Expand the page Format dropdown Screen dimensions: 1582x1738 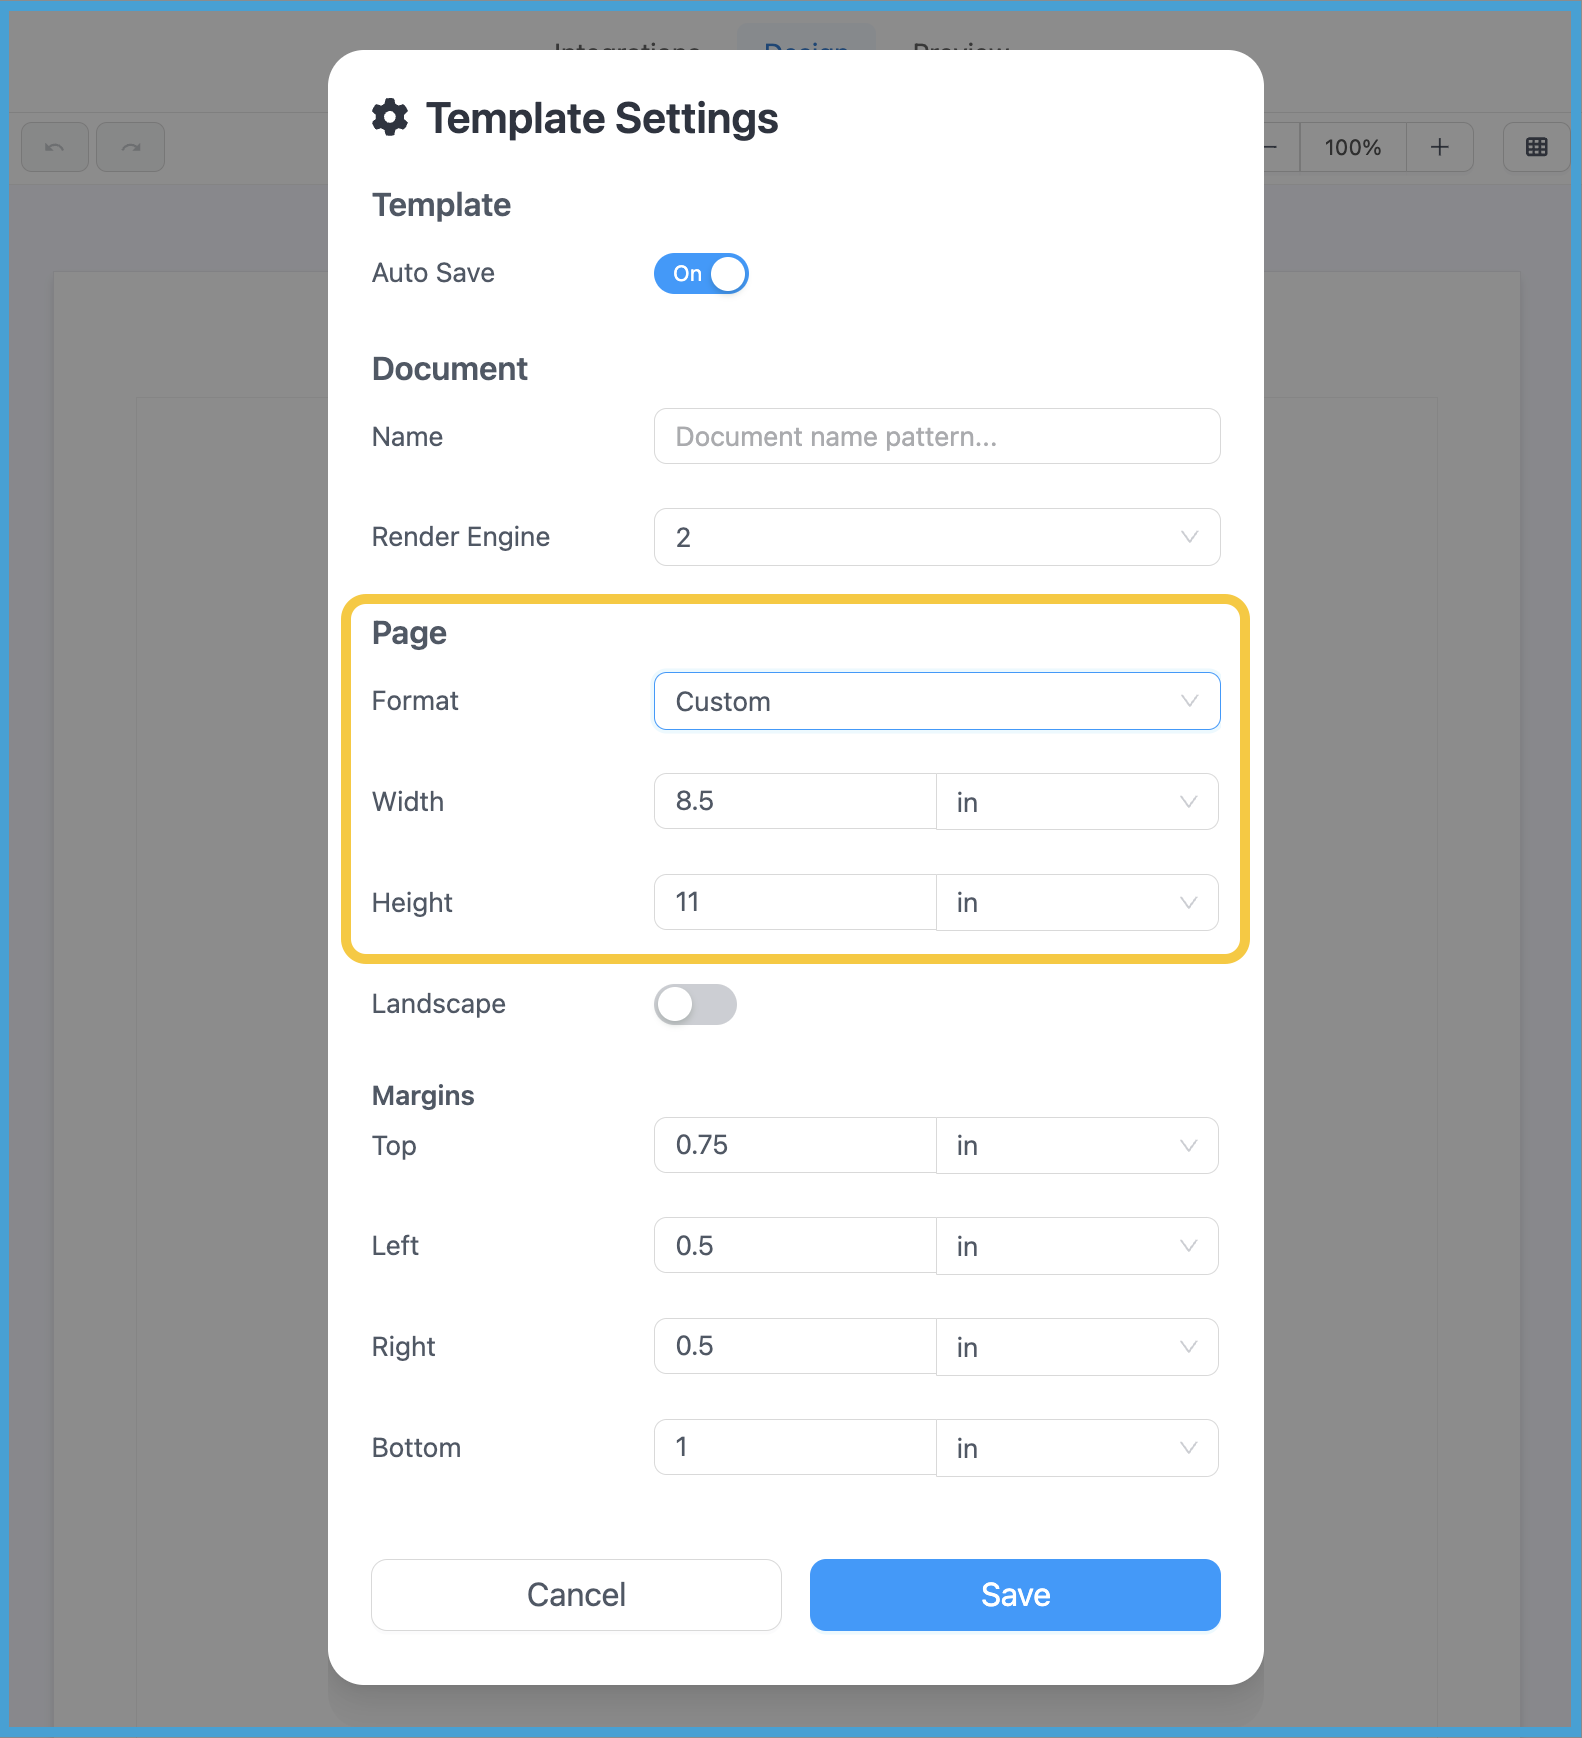pos(936,701)
